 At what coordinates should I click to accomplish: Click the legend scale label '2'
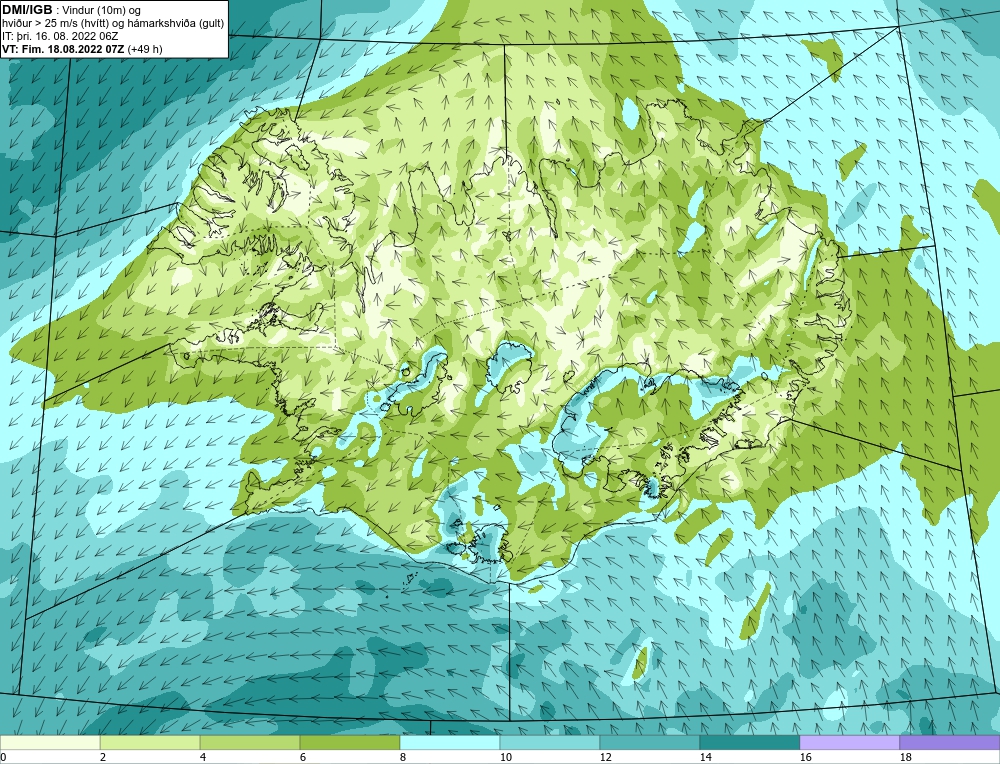pyautogui.click(x=103, y=757)
